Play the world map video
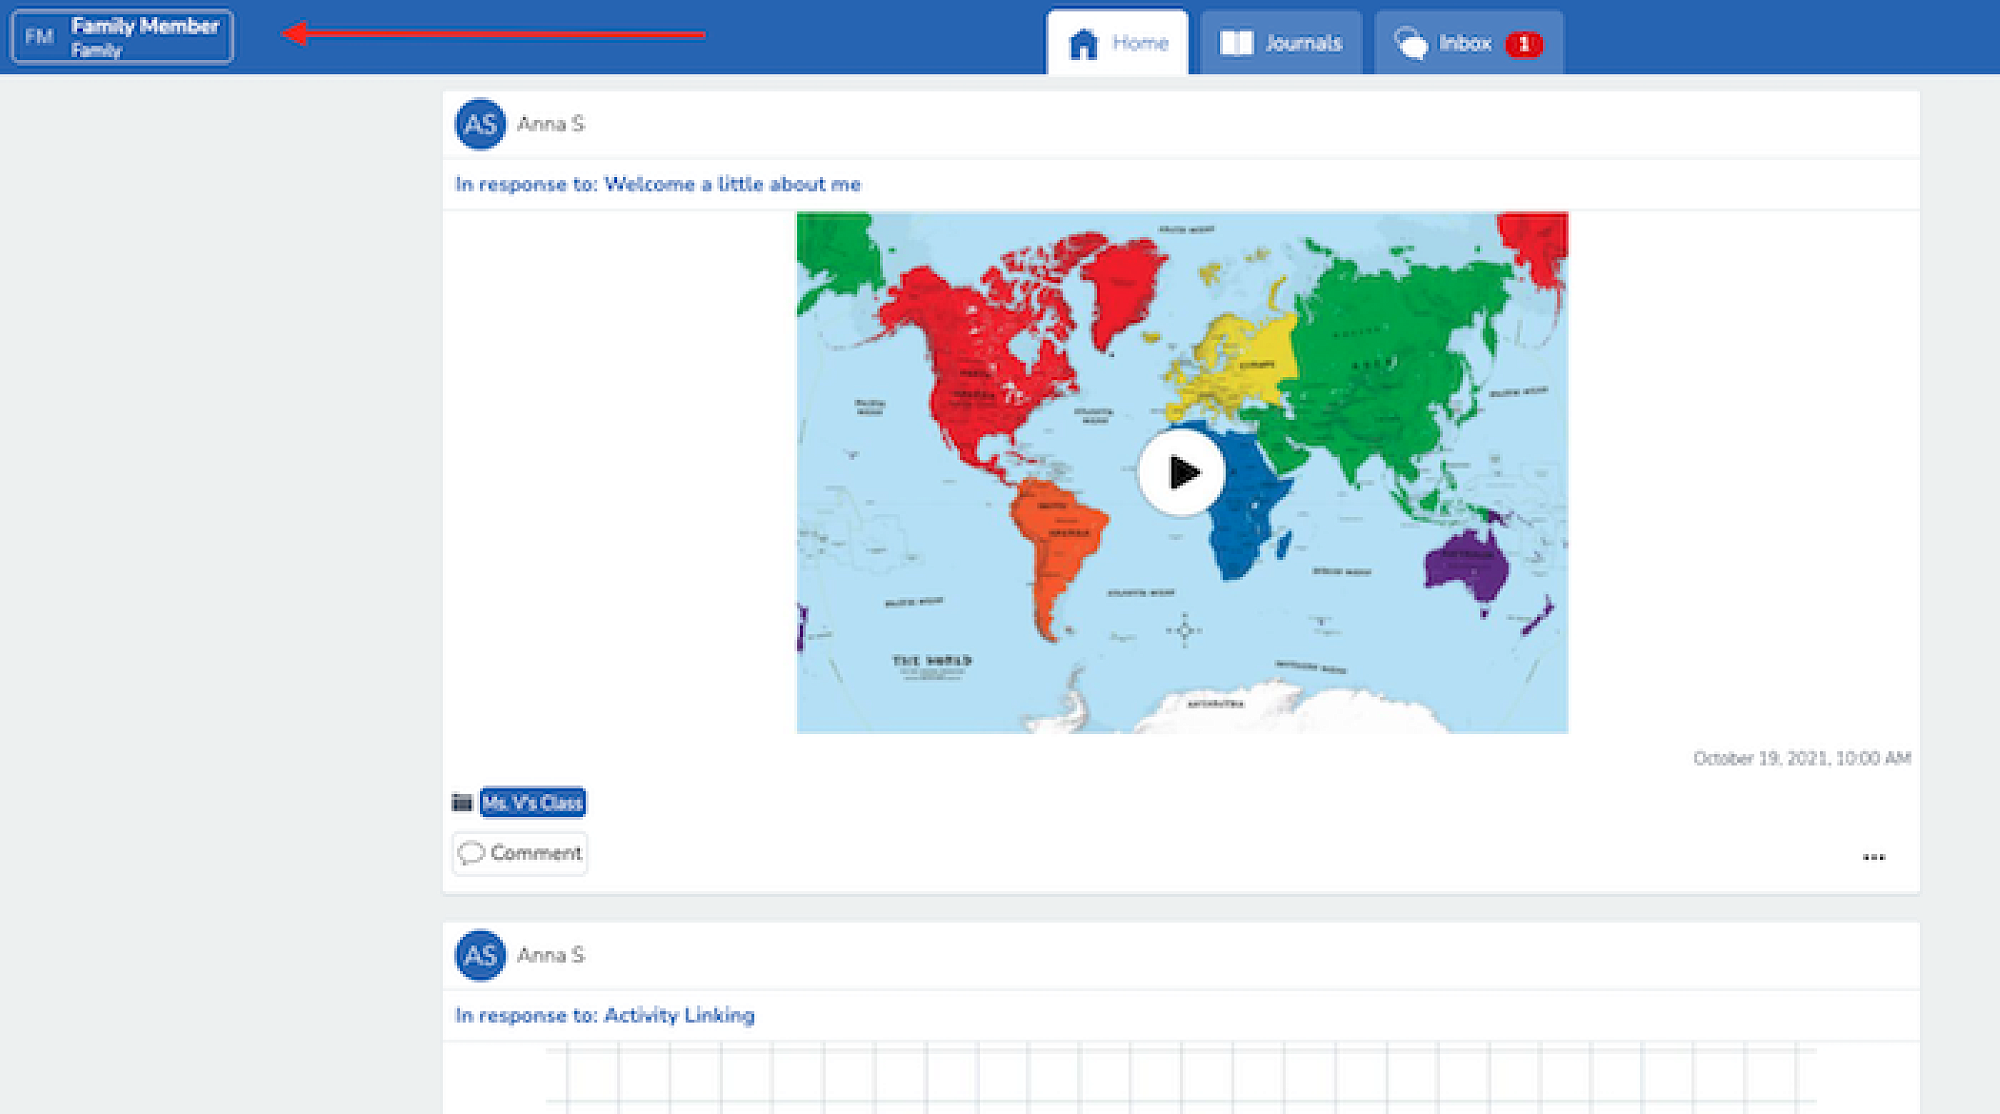The width and height of the screenshot is (2000, 1114). click(1182, 472)
